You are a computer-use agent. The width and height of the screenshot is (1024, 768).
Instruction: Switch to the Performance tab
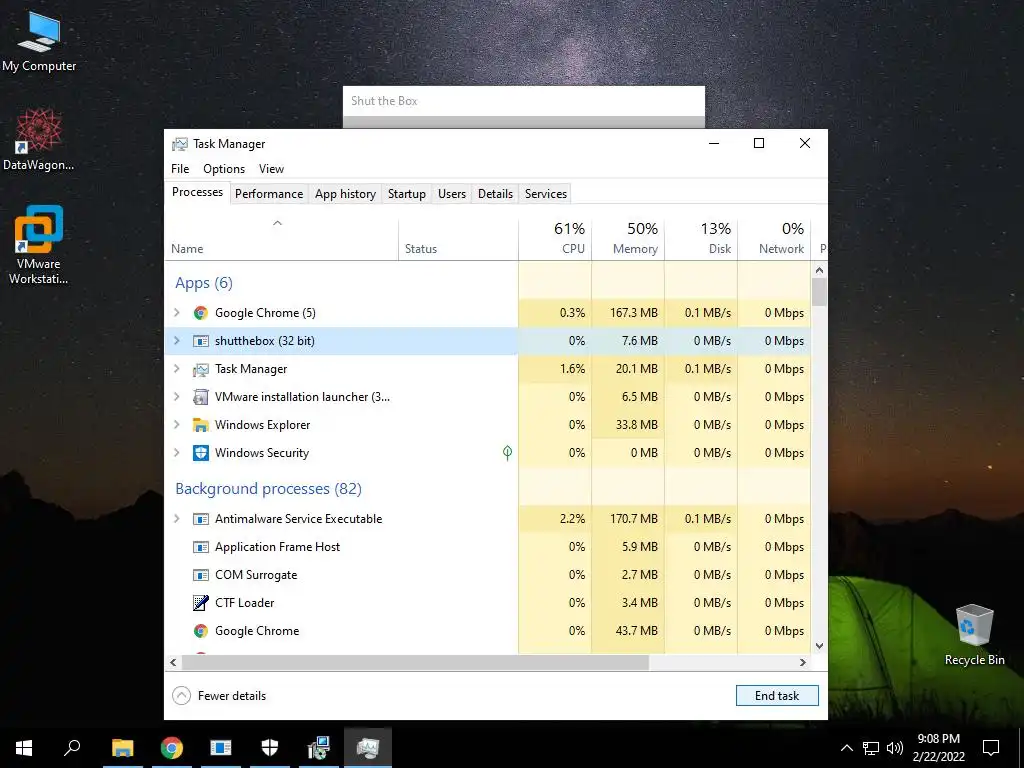(269, 194)
